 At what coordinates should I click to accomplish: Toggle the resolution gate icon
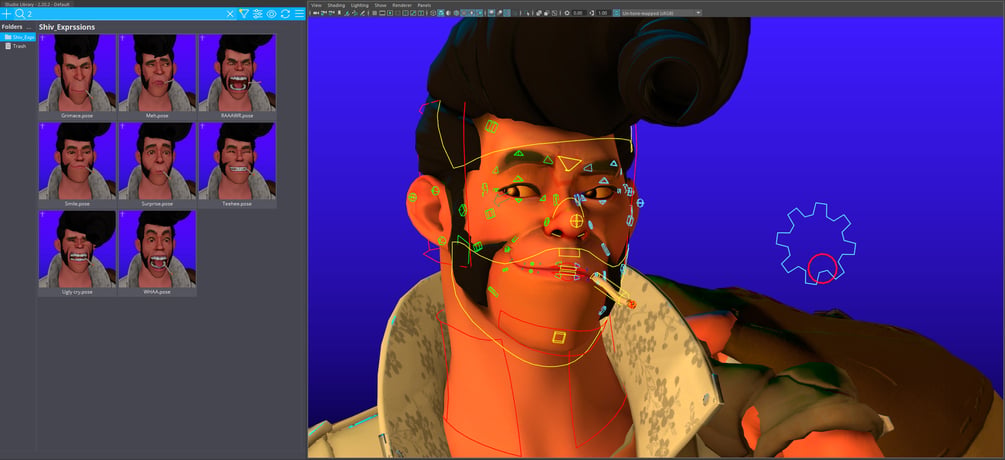click(390, 13)
